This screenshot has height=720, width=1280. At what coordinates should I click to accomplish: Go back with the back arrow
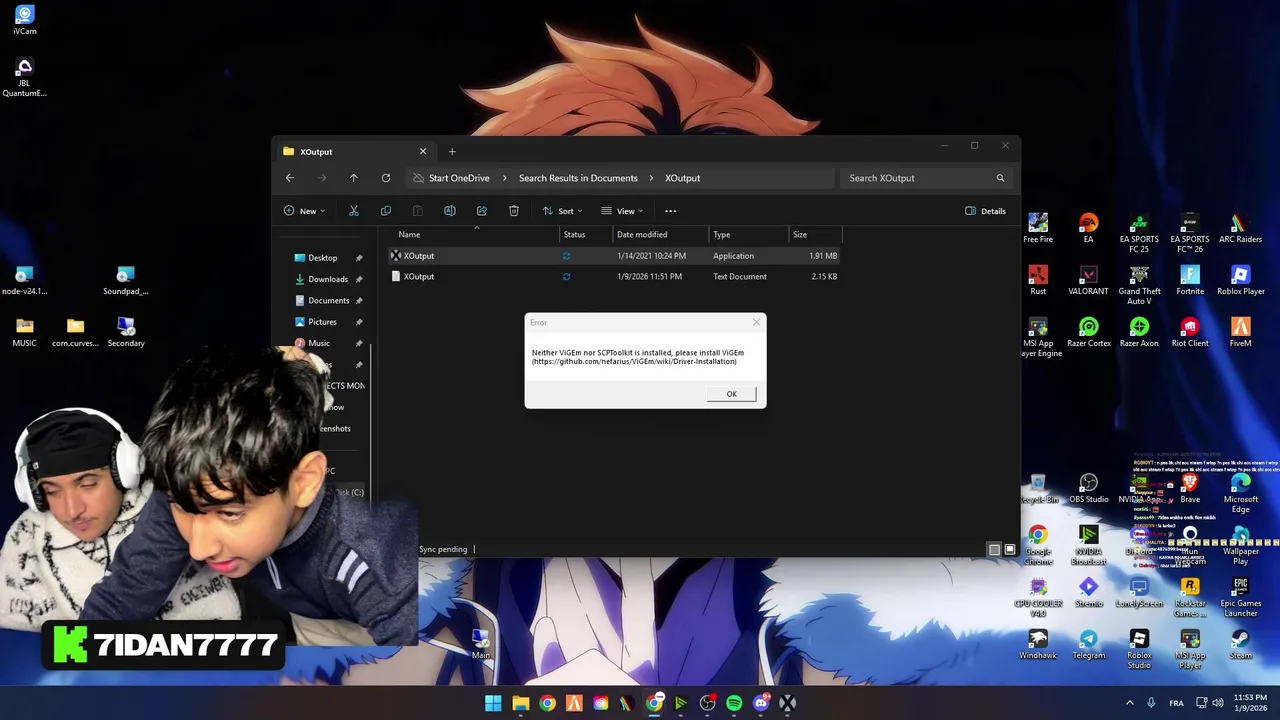pyautogui.click(x=290, y=178)
